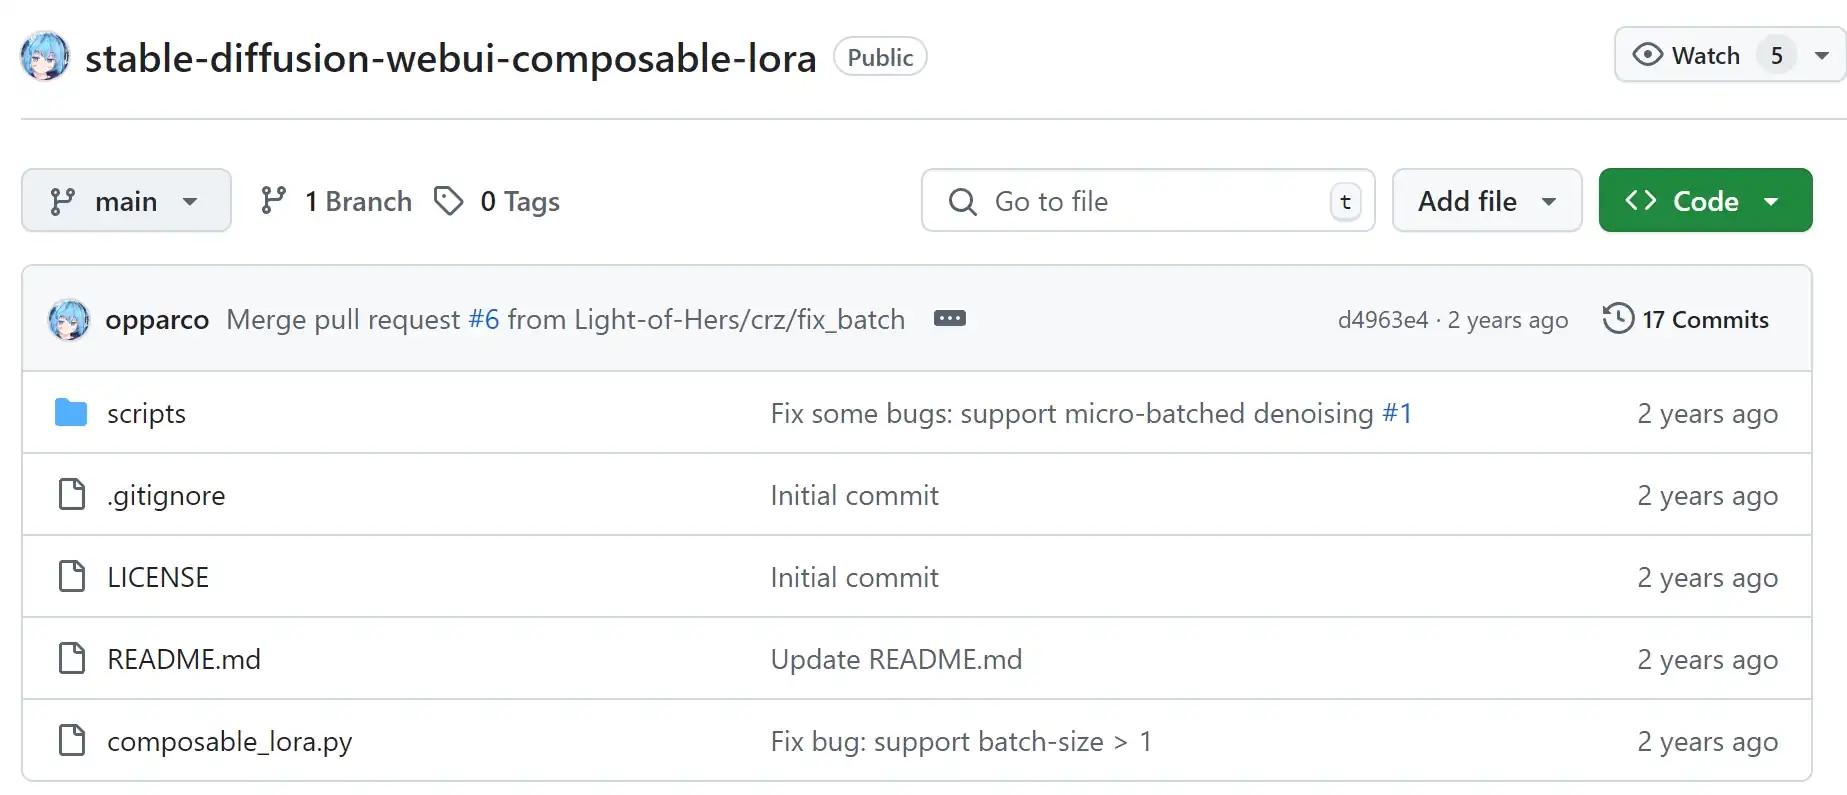The width and height of the screenshot is (1847, 795).
Task: Open the README.md file
Action: pos(184,659)
